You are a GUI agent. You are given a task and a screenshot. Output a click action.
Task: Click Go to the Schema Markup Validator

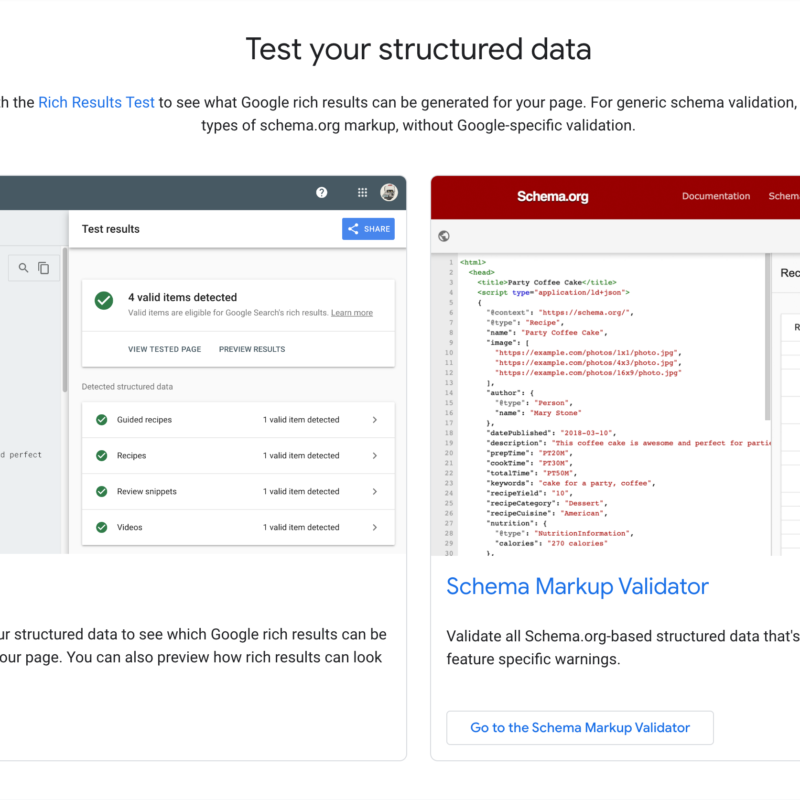tap(580, 728)
